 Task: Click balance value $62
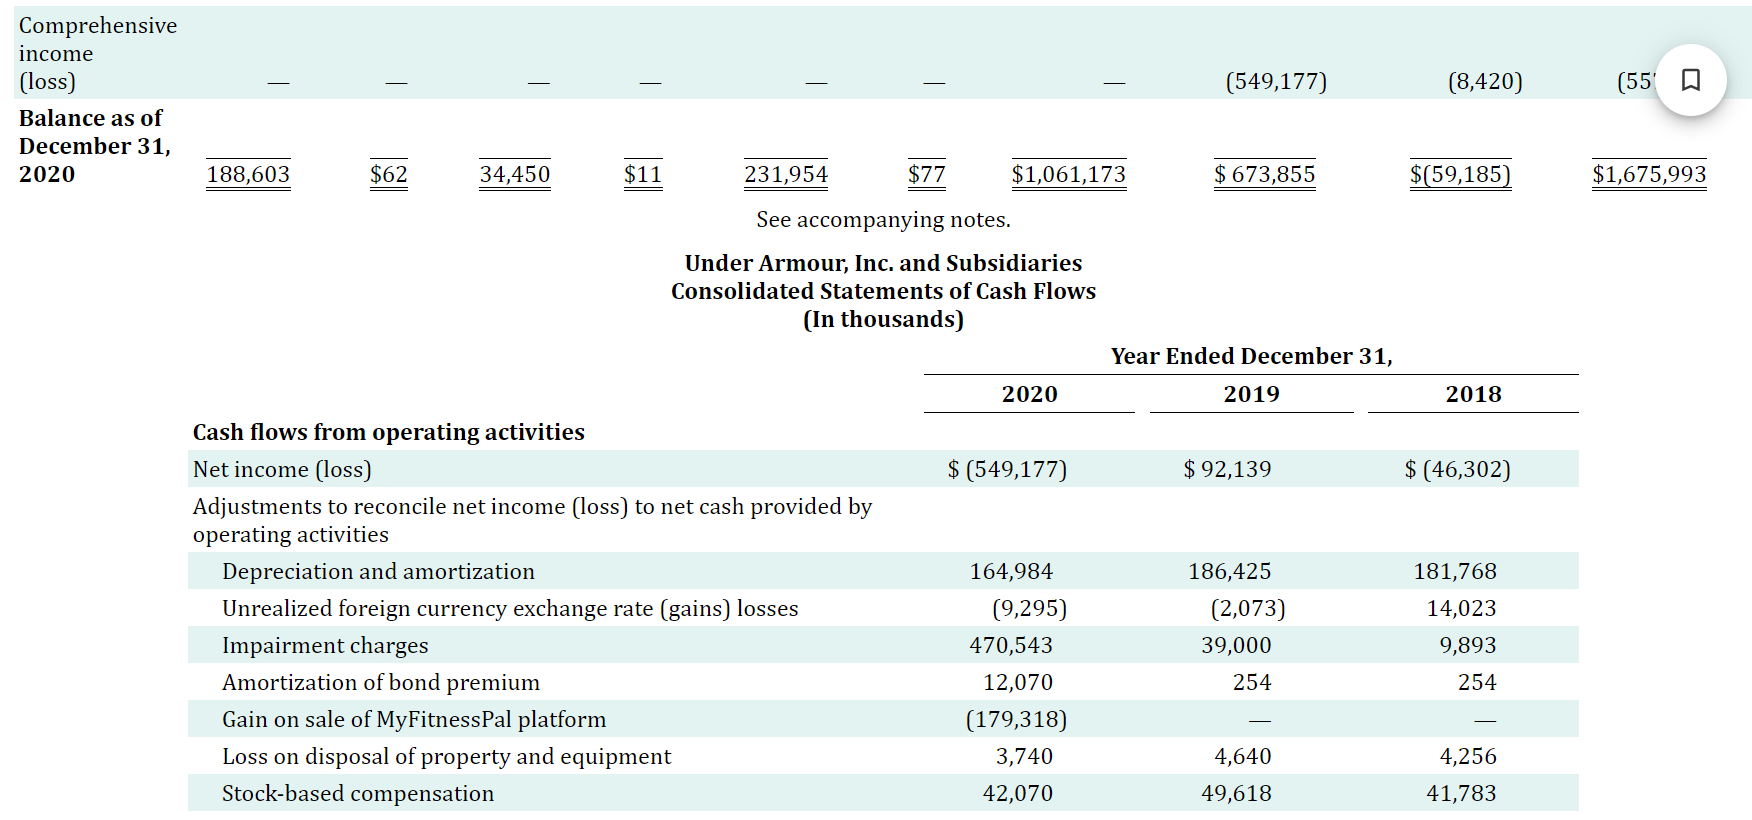pyautogui.click(x=388, y=174)
